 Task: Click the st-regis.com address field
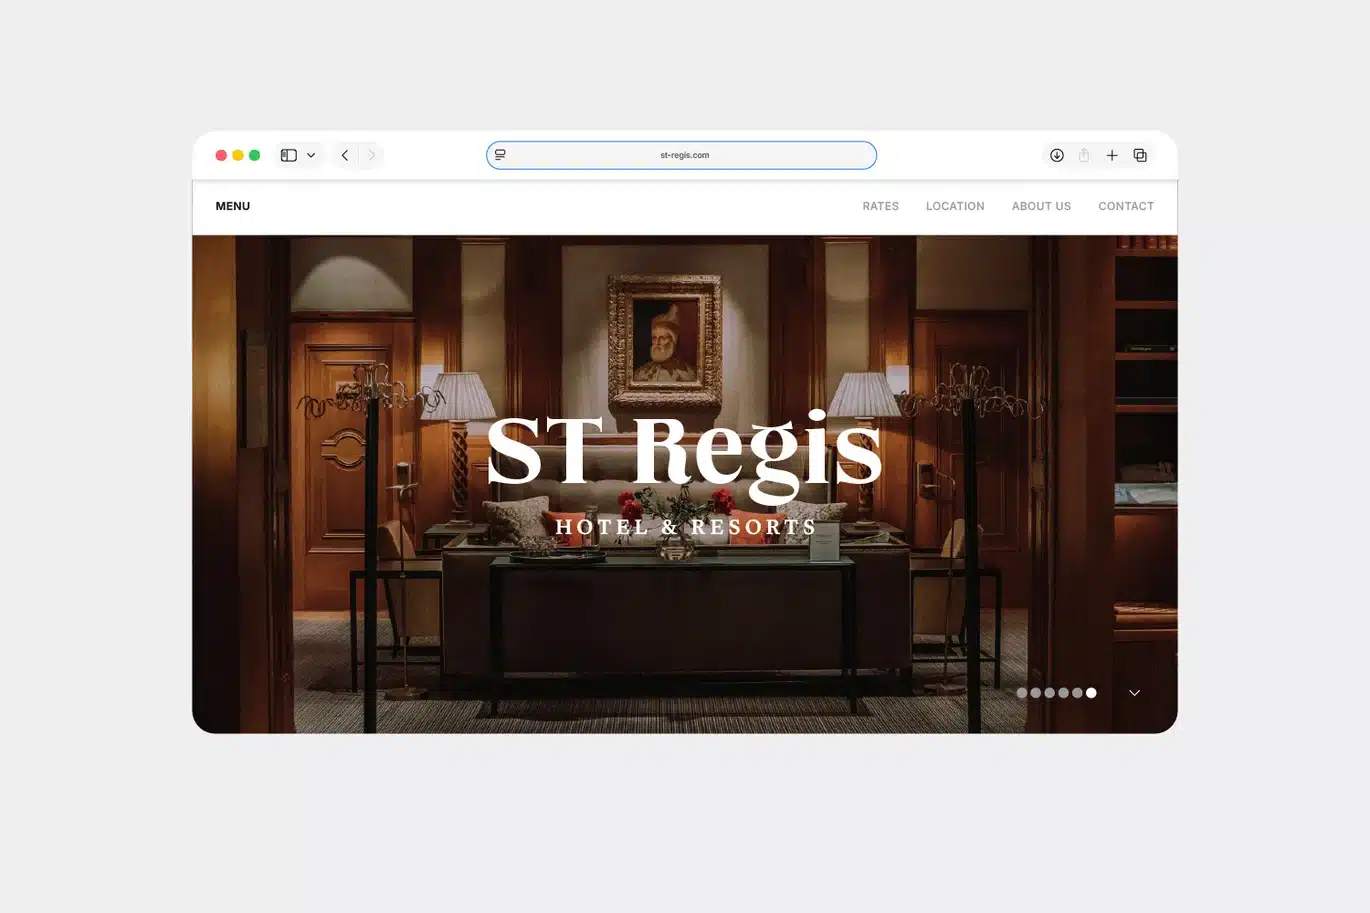click(684, 155)
